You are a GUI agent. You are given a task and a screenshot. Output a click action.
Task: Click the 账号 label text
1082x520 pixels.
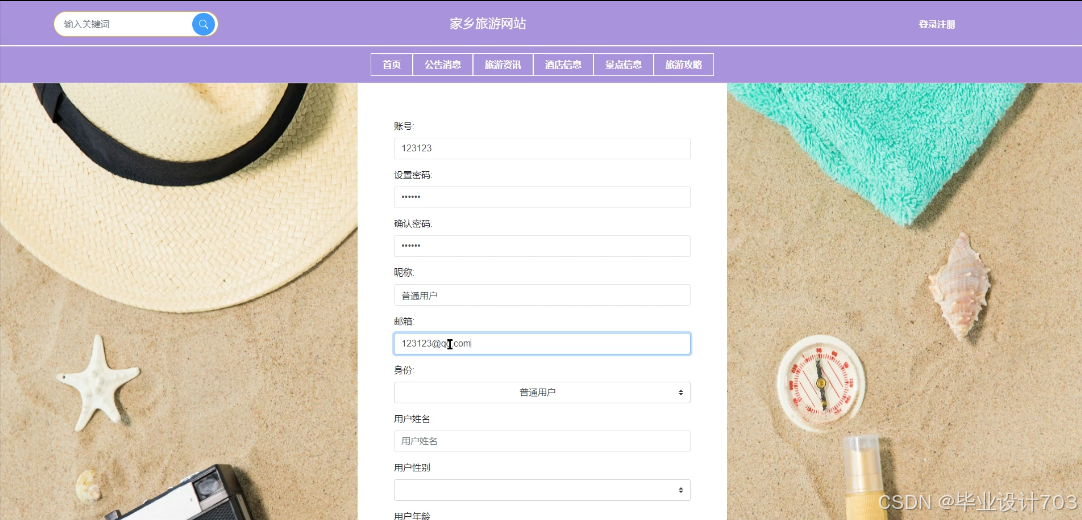tap(404, 126)
